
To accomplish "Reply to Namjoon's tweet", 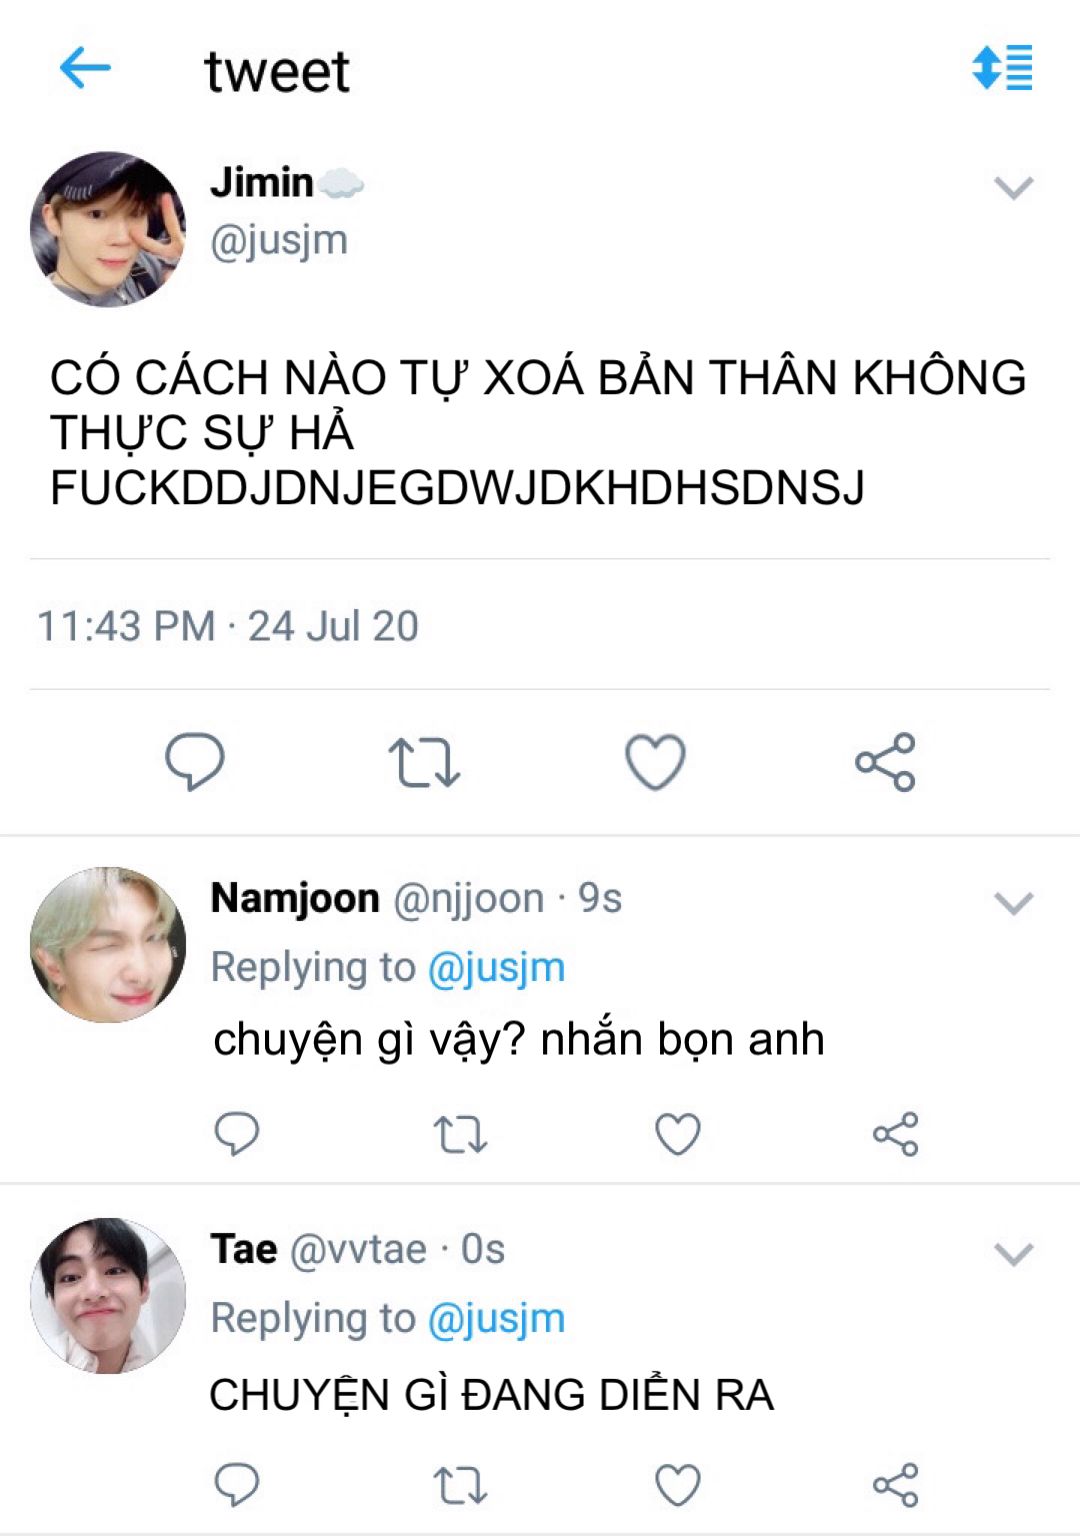I will pos(237,1134).
